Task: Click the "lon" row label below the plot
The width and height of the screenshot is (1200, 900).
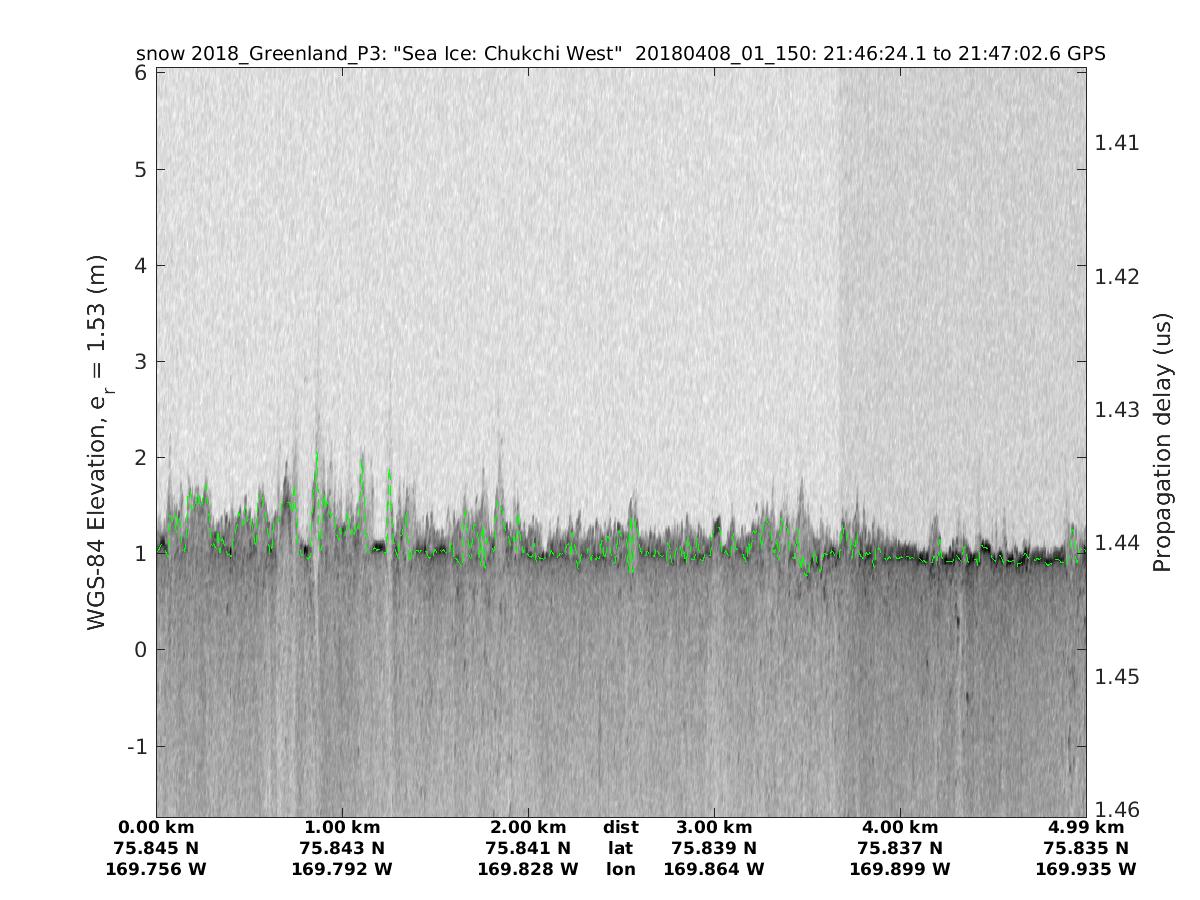Action: pos(621,869)
